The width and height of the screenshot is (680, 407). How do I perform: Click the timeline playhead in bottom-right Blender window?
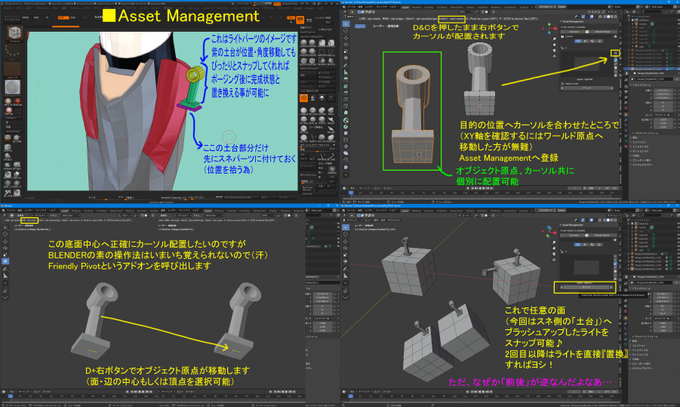(x=350, y=396)
